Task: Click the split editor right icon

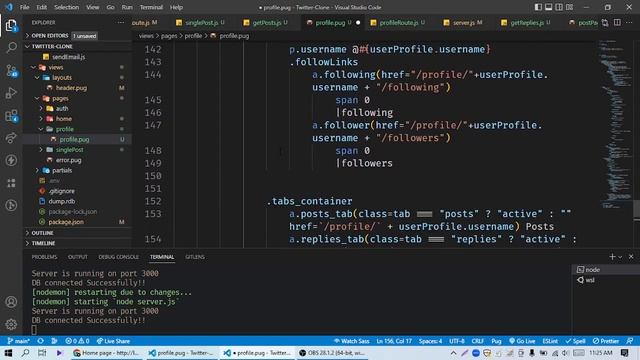Action: pos(618,23)
